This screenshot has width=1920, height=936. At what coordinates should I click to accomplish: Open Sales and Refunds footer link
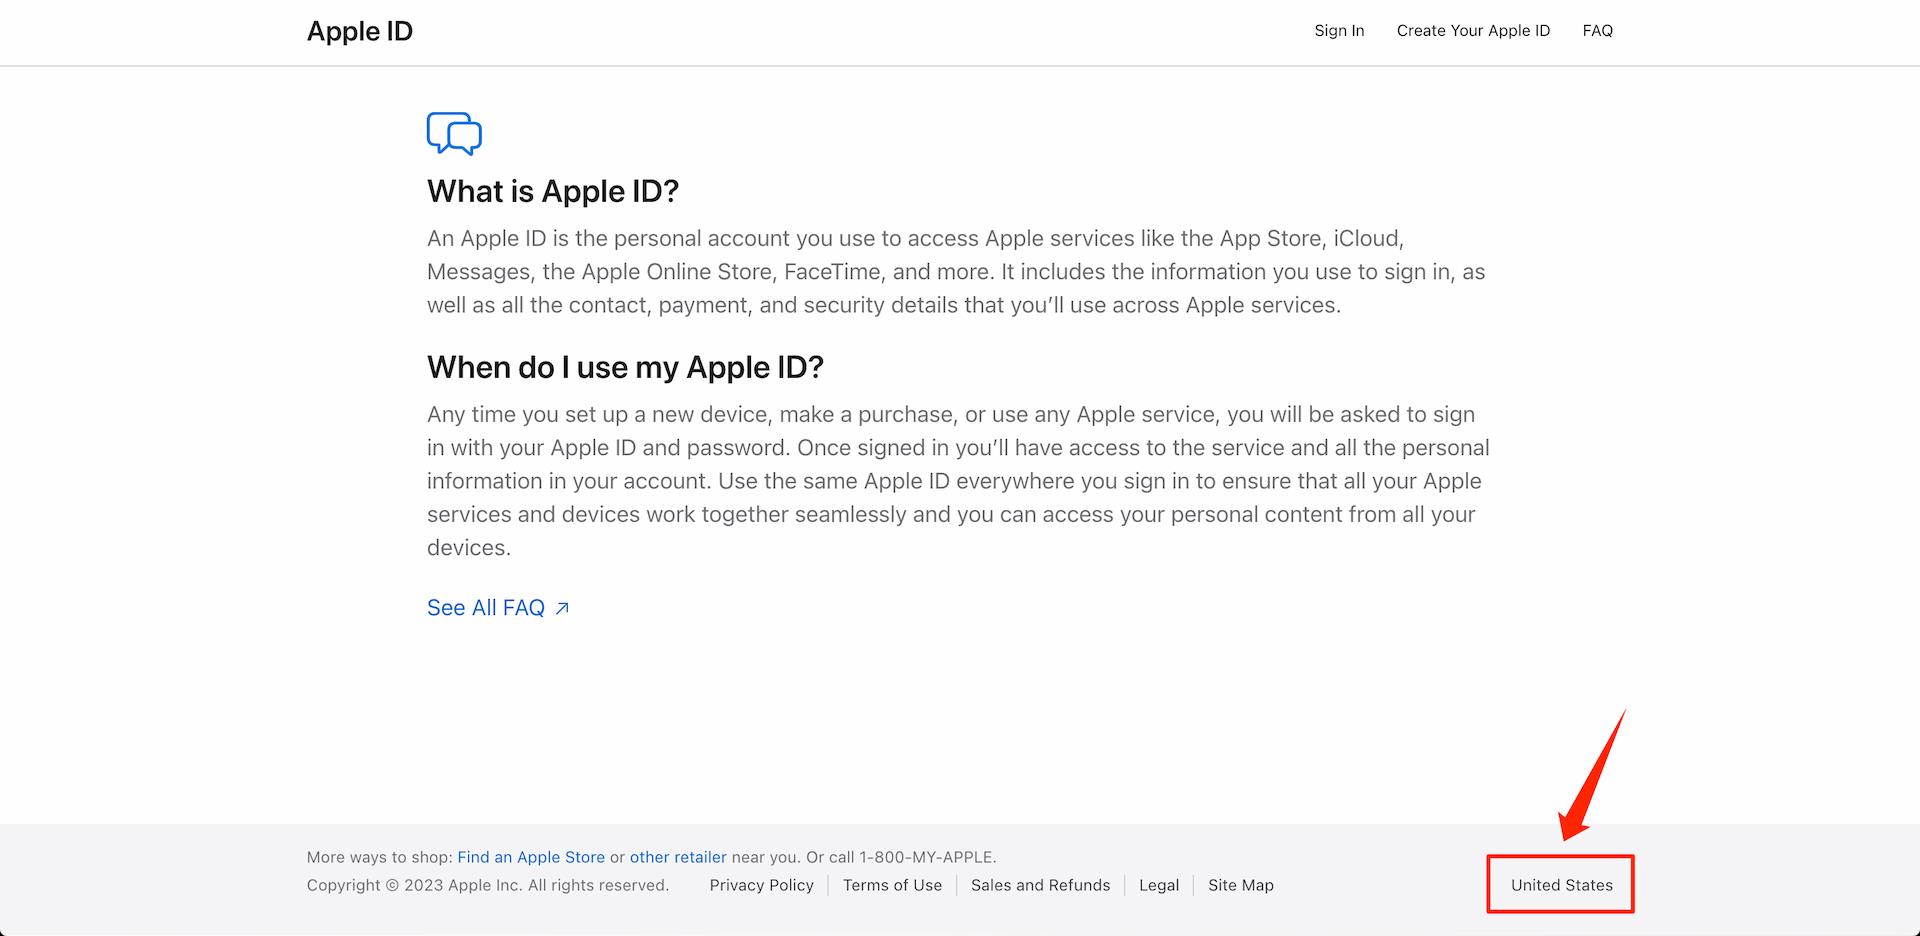click(1040, 885)
